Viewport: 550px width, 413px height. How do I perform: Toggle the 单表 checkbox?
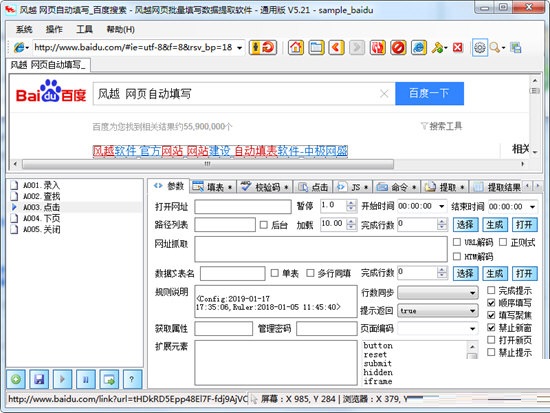click(x=275, y=273)
